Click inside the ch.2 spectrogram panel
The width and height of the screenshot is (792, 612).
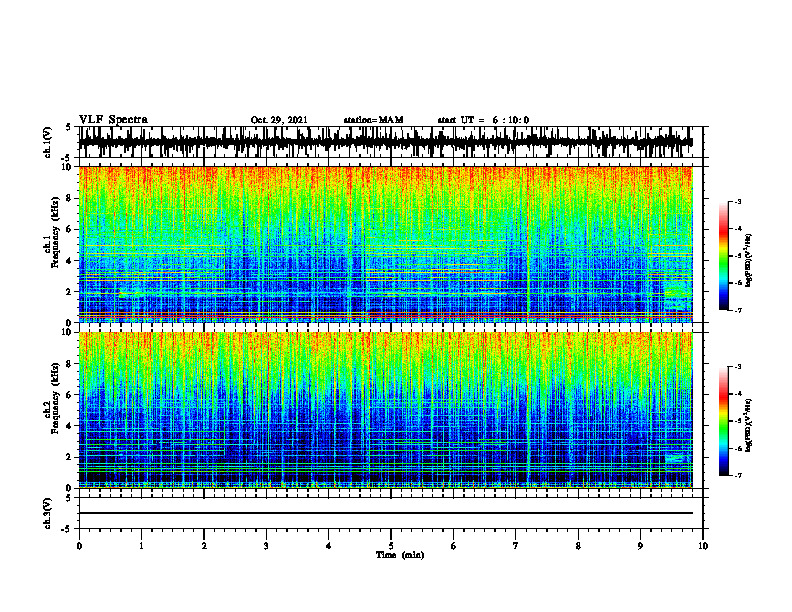(x=385, y=410)
